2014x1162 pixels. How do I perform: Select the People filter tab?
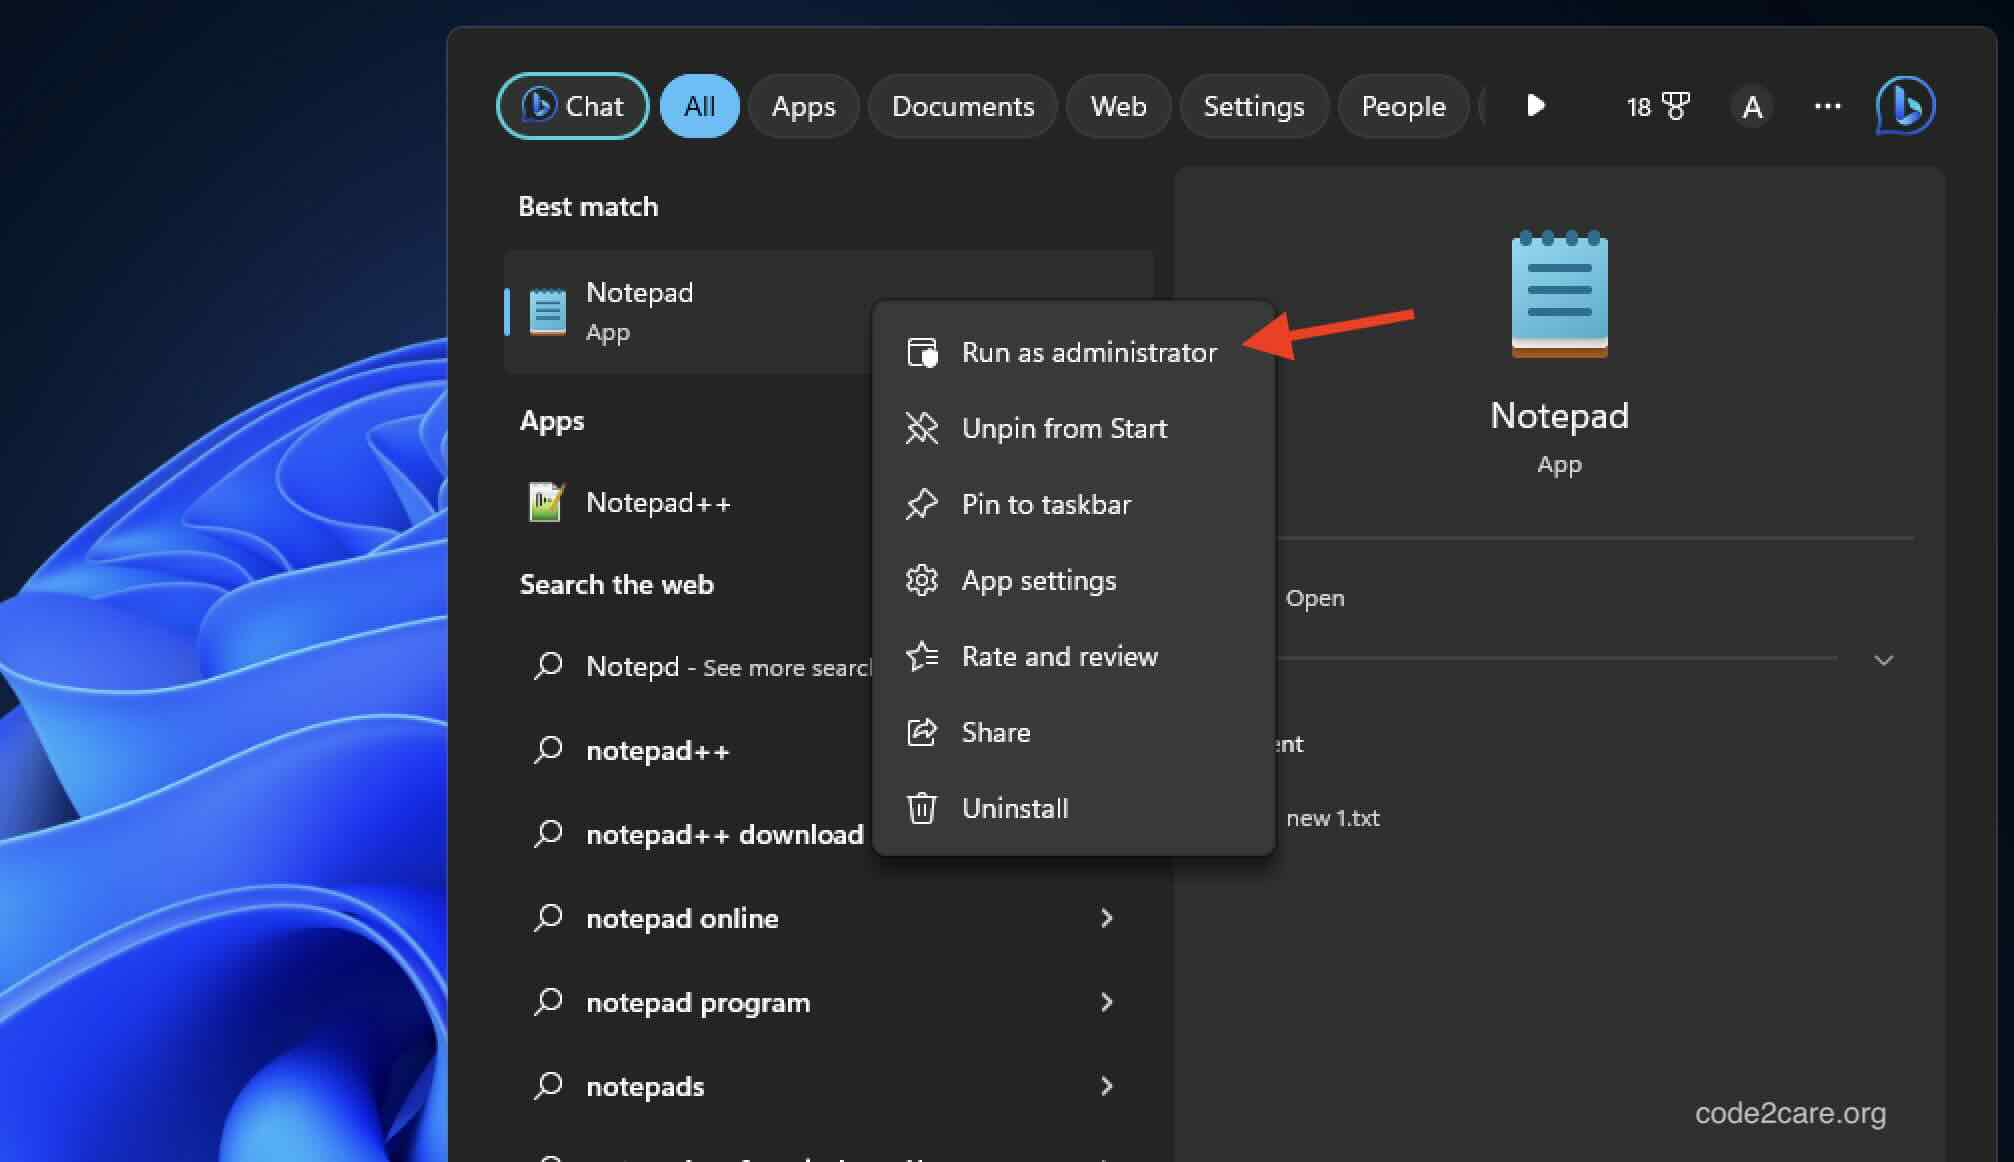[1402, 106]
